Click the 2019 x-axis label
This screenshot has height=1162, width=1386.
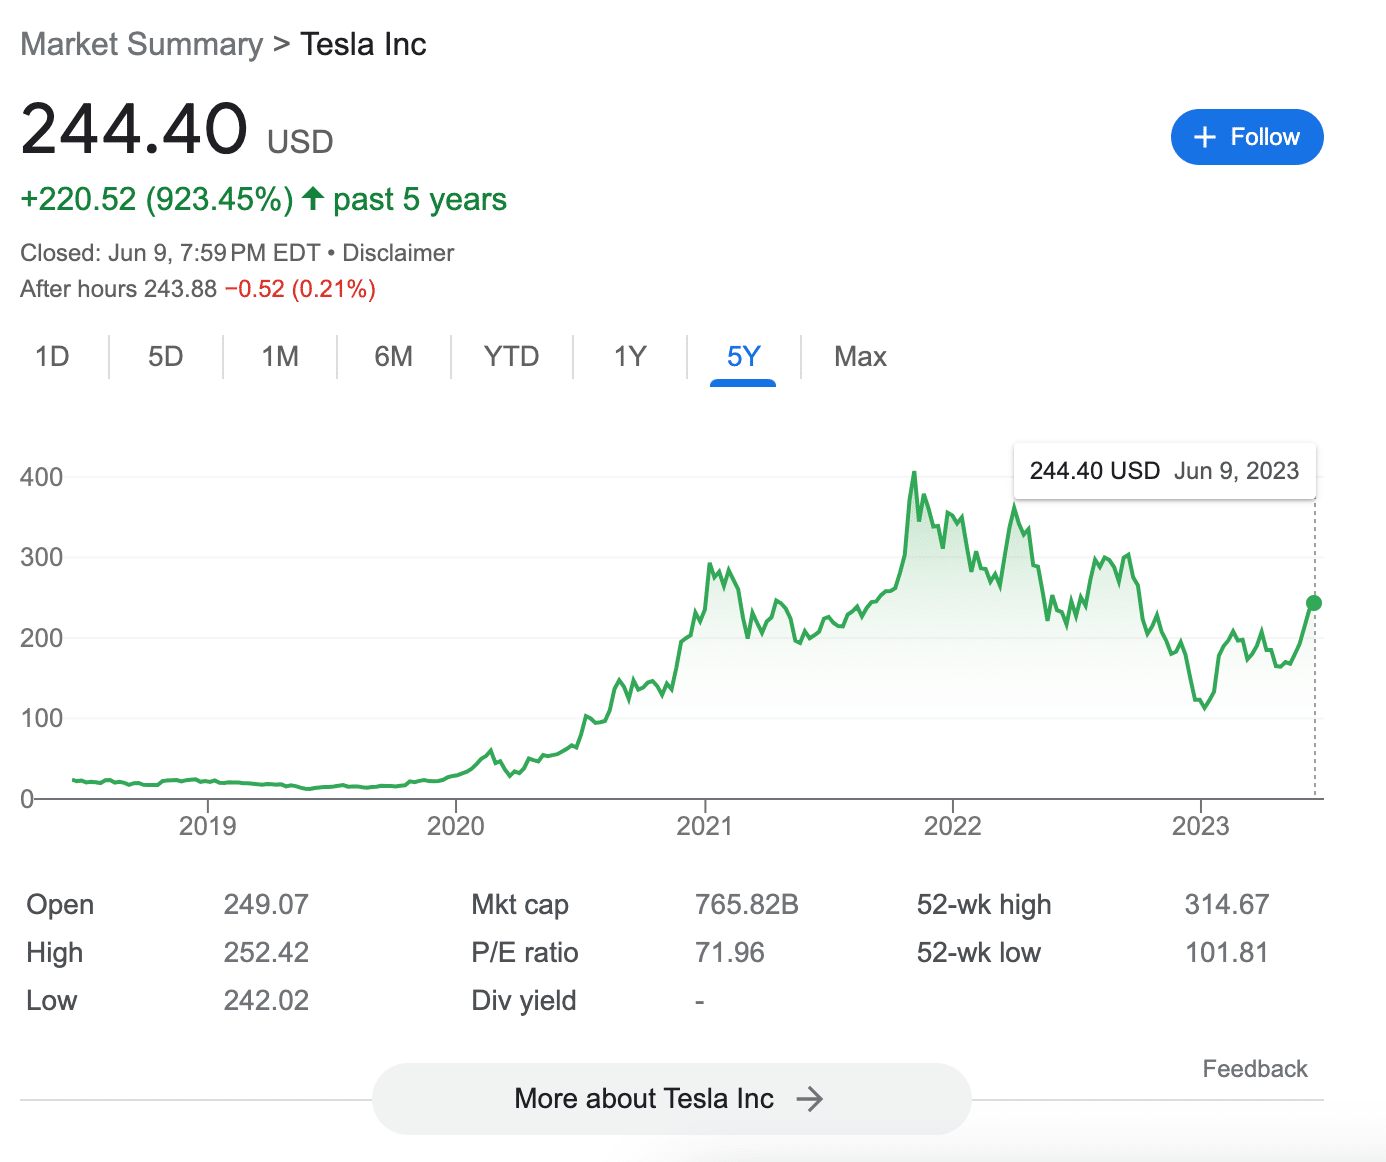tap(207, 826)
